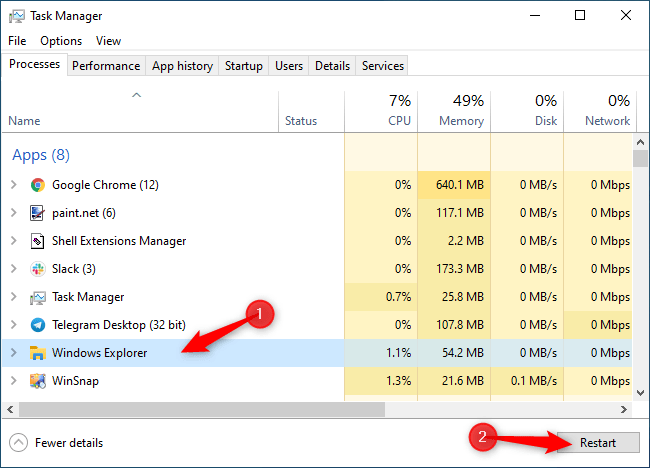Viewport: 650px width, 468px height.
Task: Maximize the Task Manager window
Action: coord(580,16)
